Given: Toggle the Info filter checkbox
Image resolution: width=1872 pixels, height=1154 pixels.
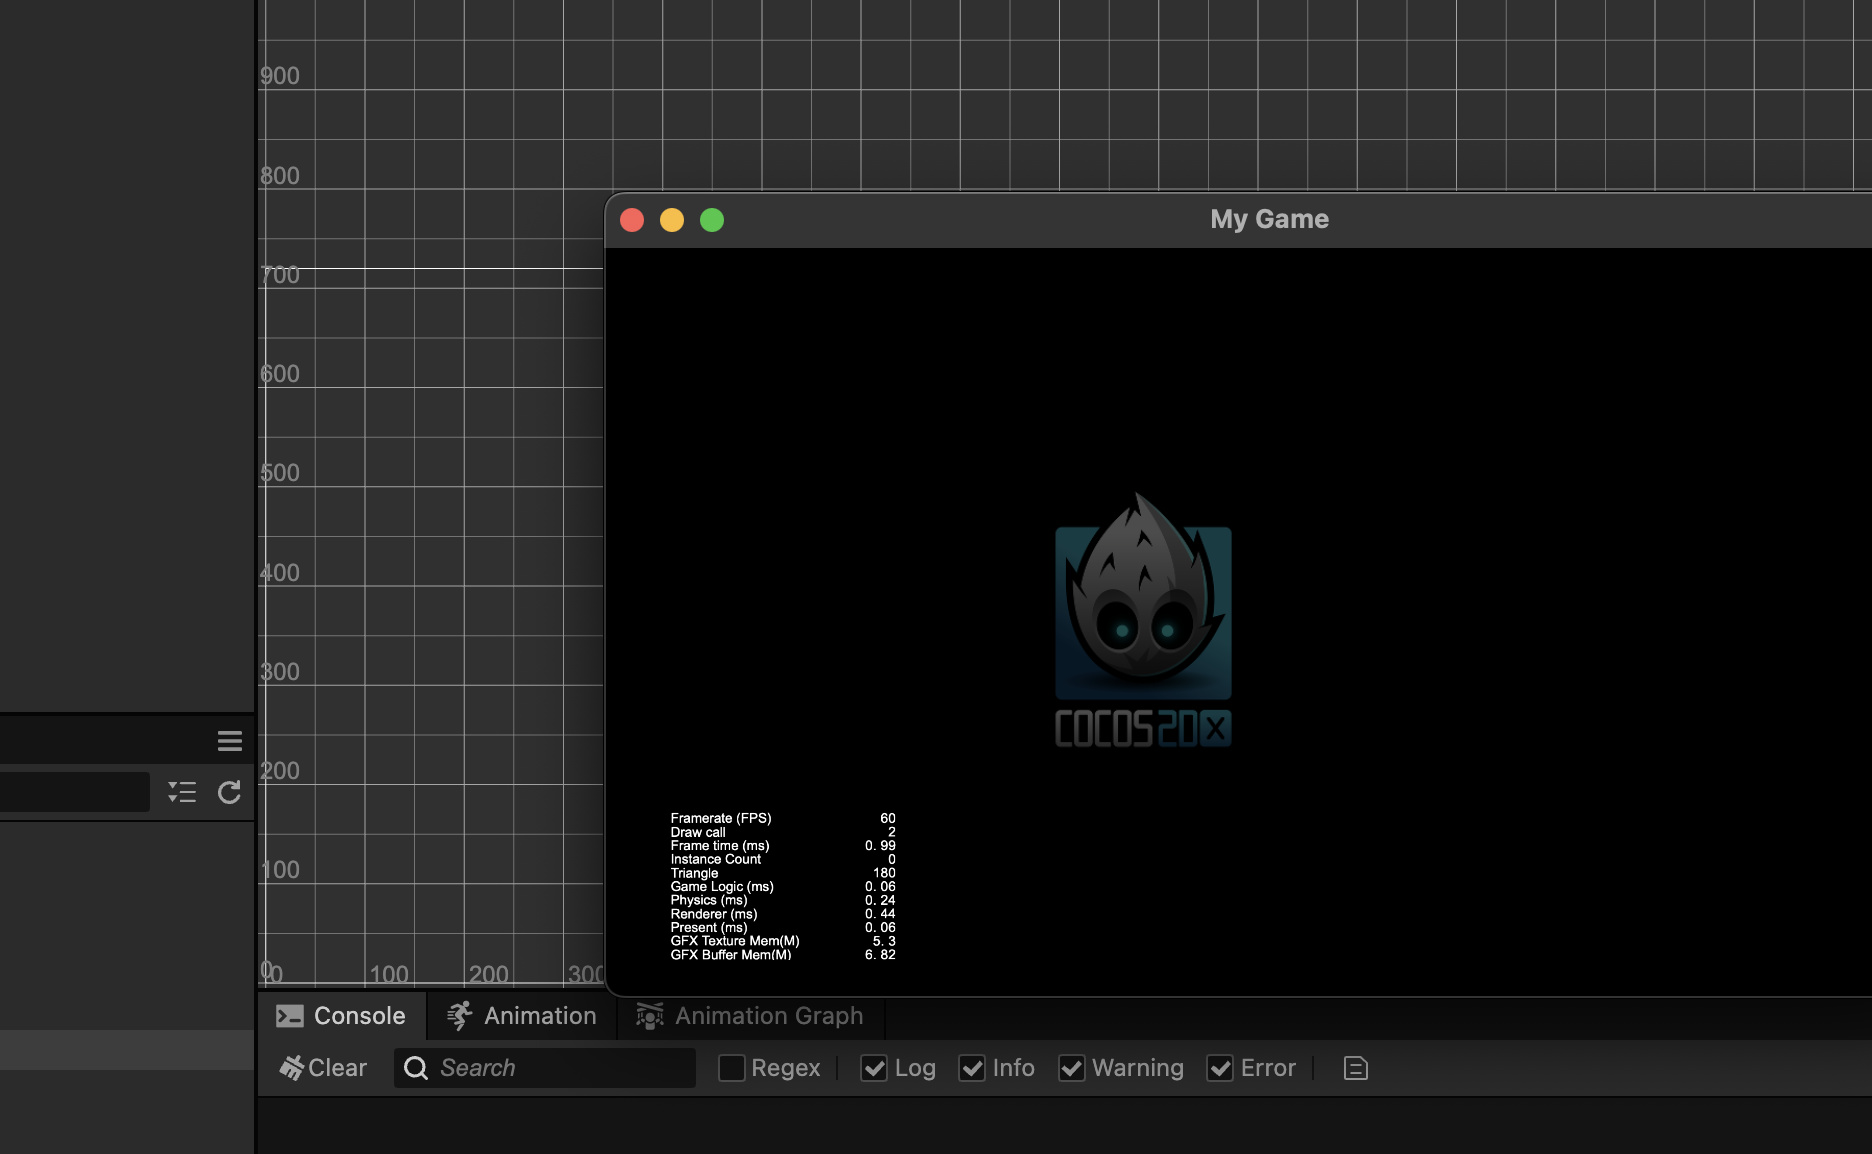Looking at the screenshot, I should click(x=972, y=1068).
